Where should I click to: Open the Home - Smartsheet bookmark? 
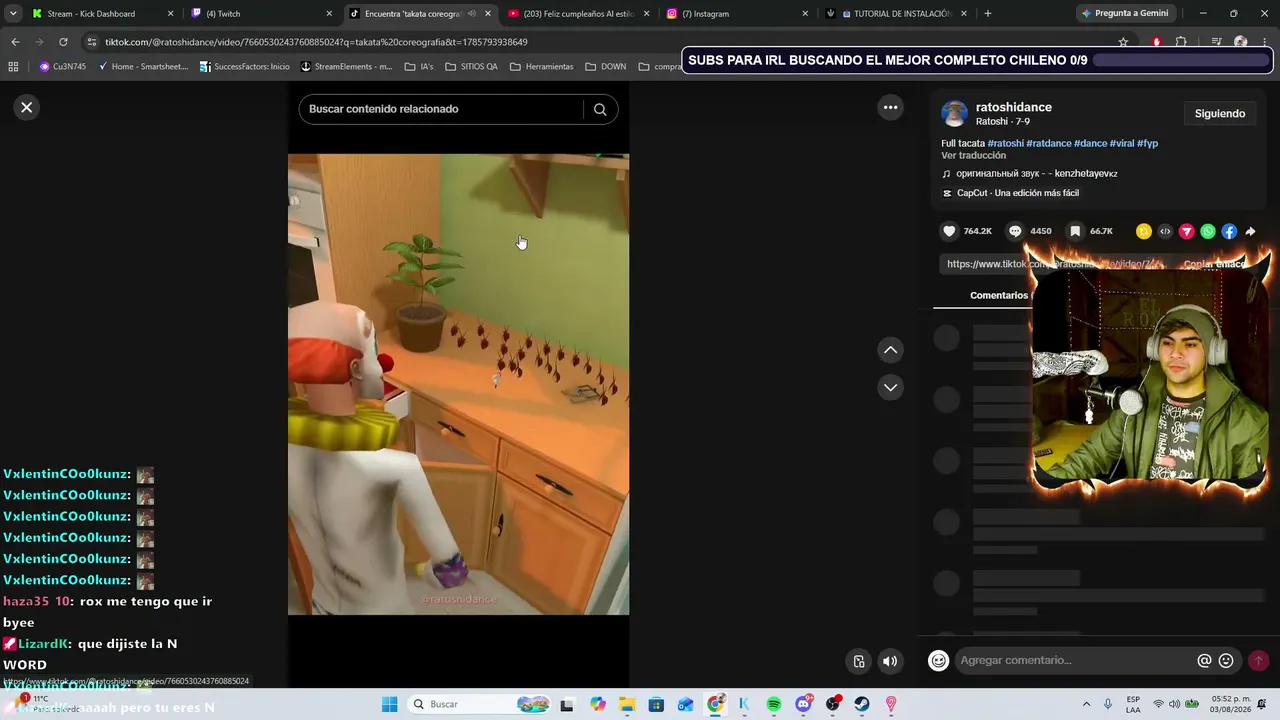[x=143, y=67]
